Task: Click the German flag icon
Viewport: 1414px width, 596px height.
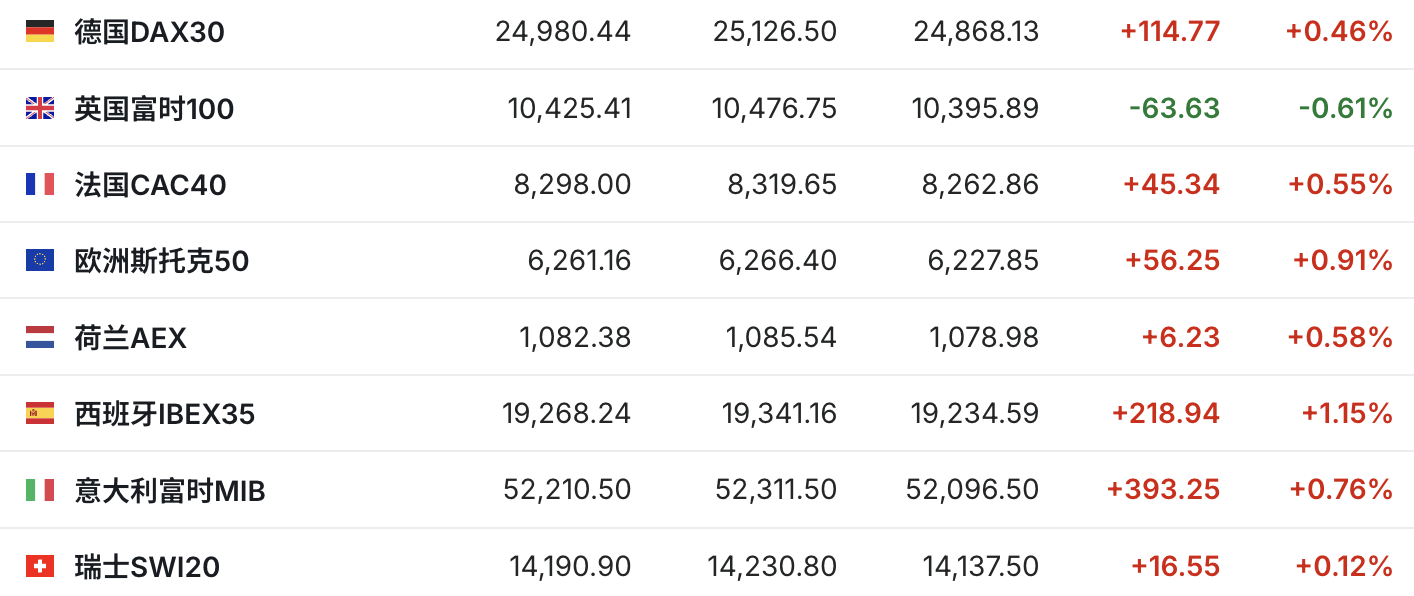Action: pyautogui.click(x=40, y=32)
